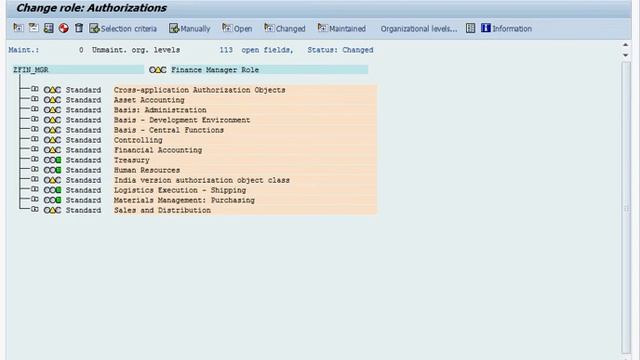Click status light for Controlling

click(x=52, y=140)
